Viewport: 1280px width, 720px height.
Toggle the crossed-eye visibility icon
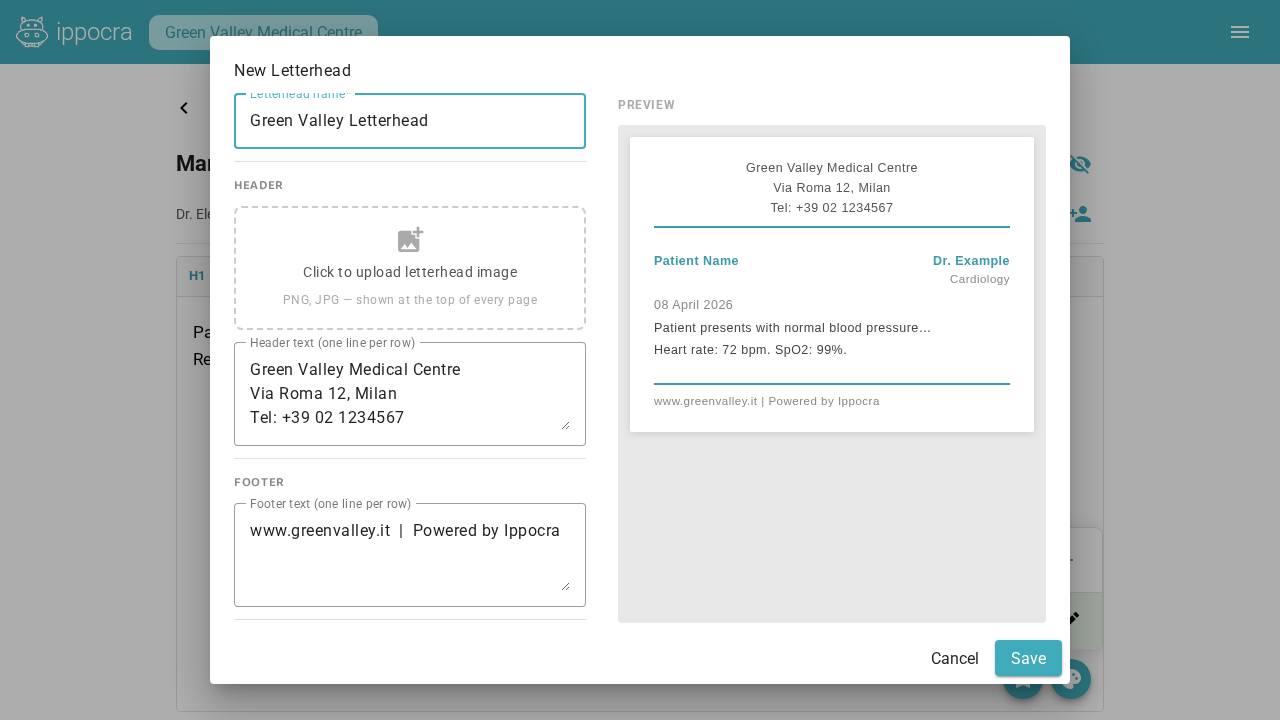pos(1080,164)
